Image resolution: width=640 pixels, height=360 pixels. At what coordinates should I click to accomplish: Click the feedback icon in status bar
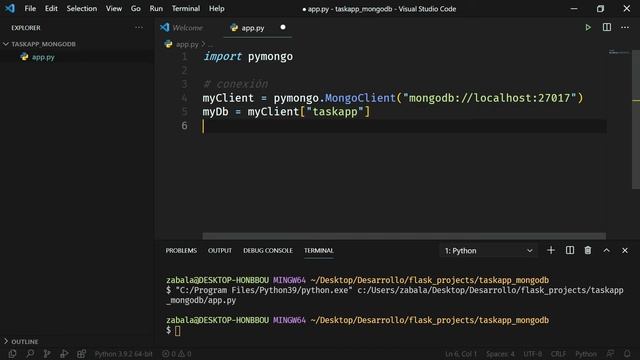click(x=610, y=353)
